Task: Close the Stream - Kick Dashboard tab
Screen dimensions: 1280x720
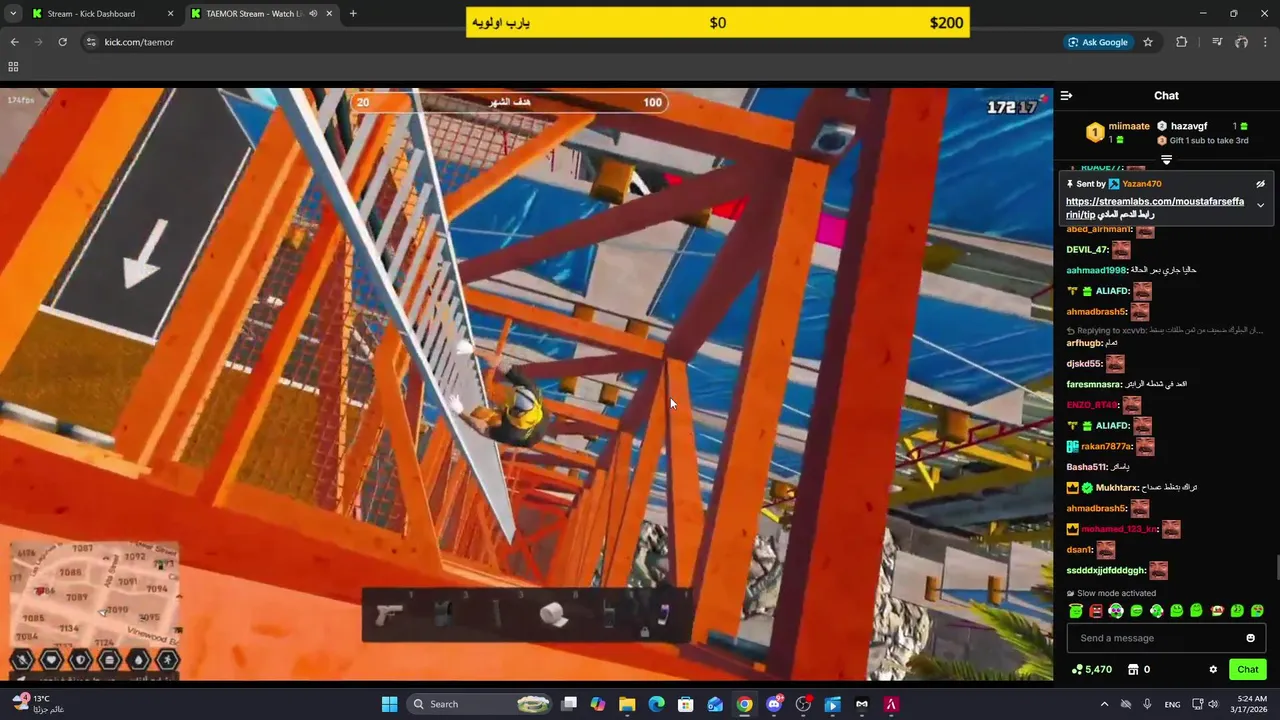Action: (170, 14)
